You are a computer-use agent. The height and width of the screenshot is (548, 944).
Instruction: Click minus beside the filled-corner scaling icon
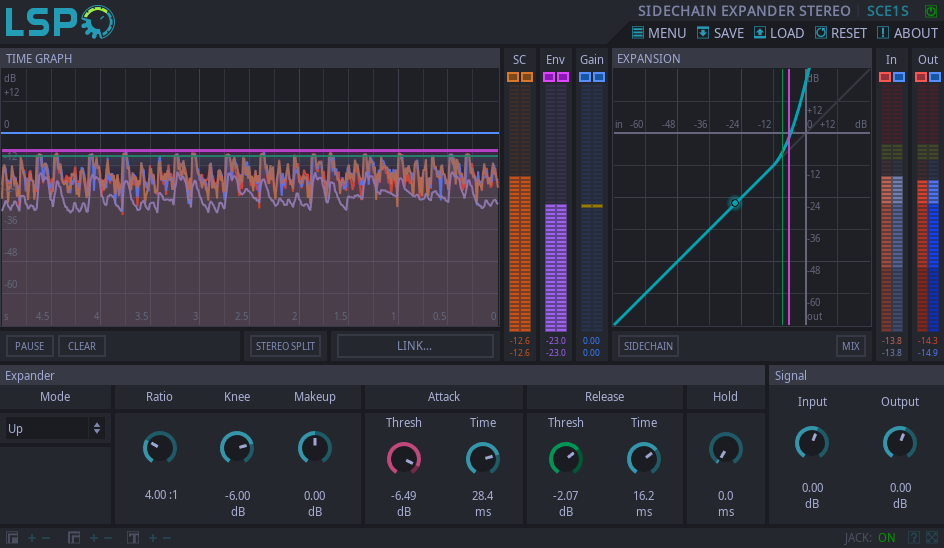click(x=46, y=538)
